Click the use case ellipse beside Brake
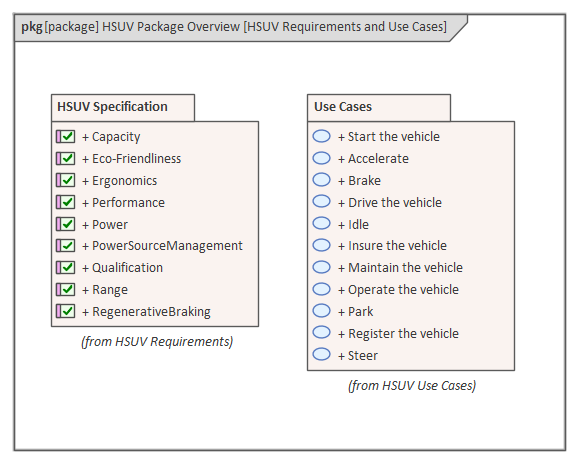581x465 pixels. point(321,180)
